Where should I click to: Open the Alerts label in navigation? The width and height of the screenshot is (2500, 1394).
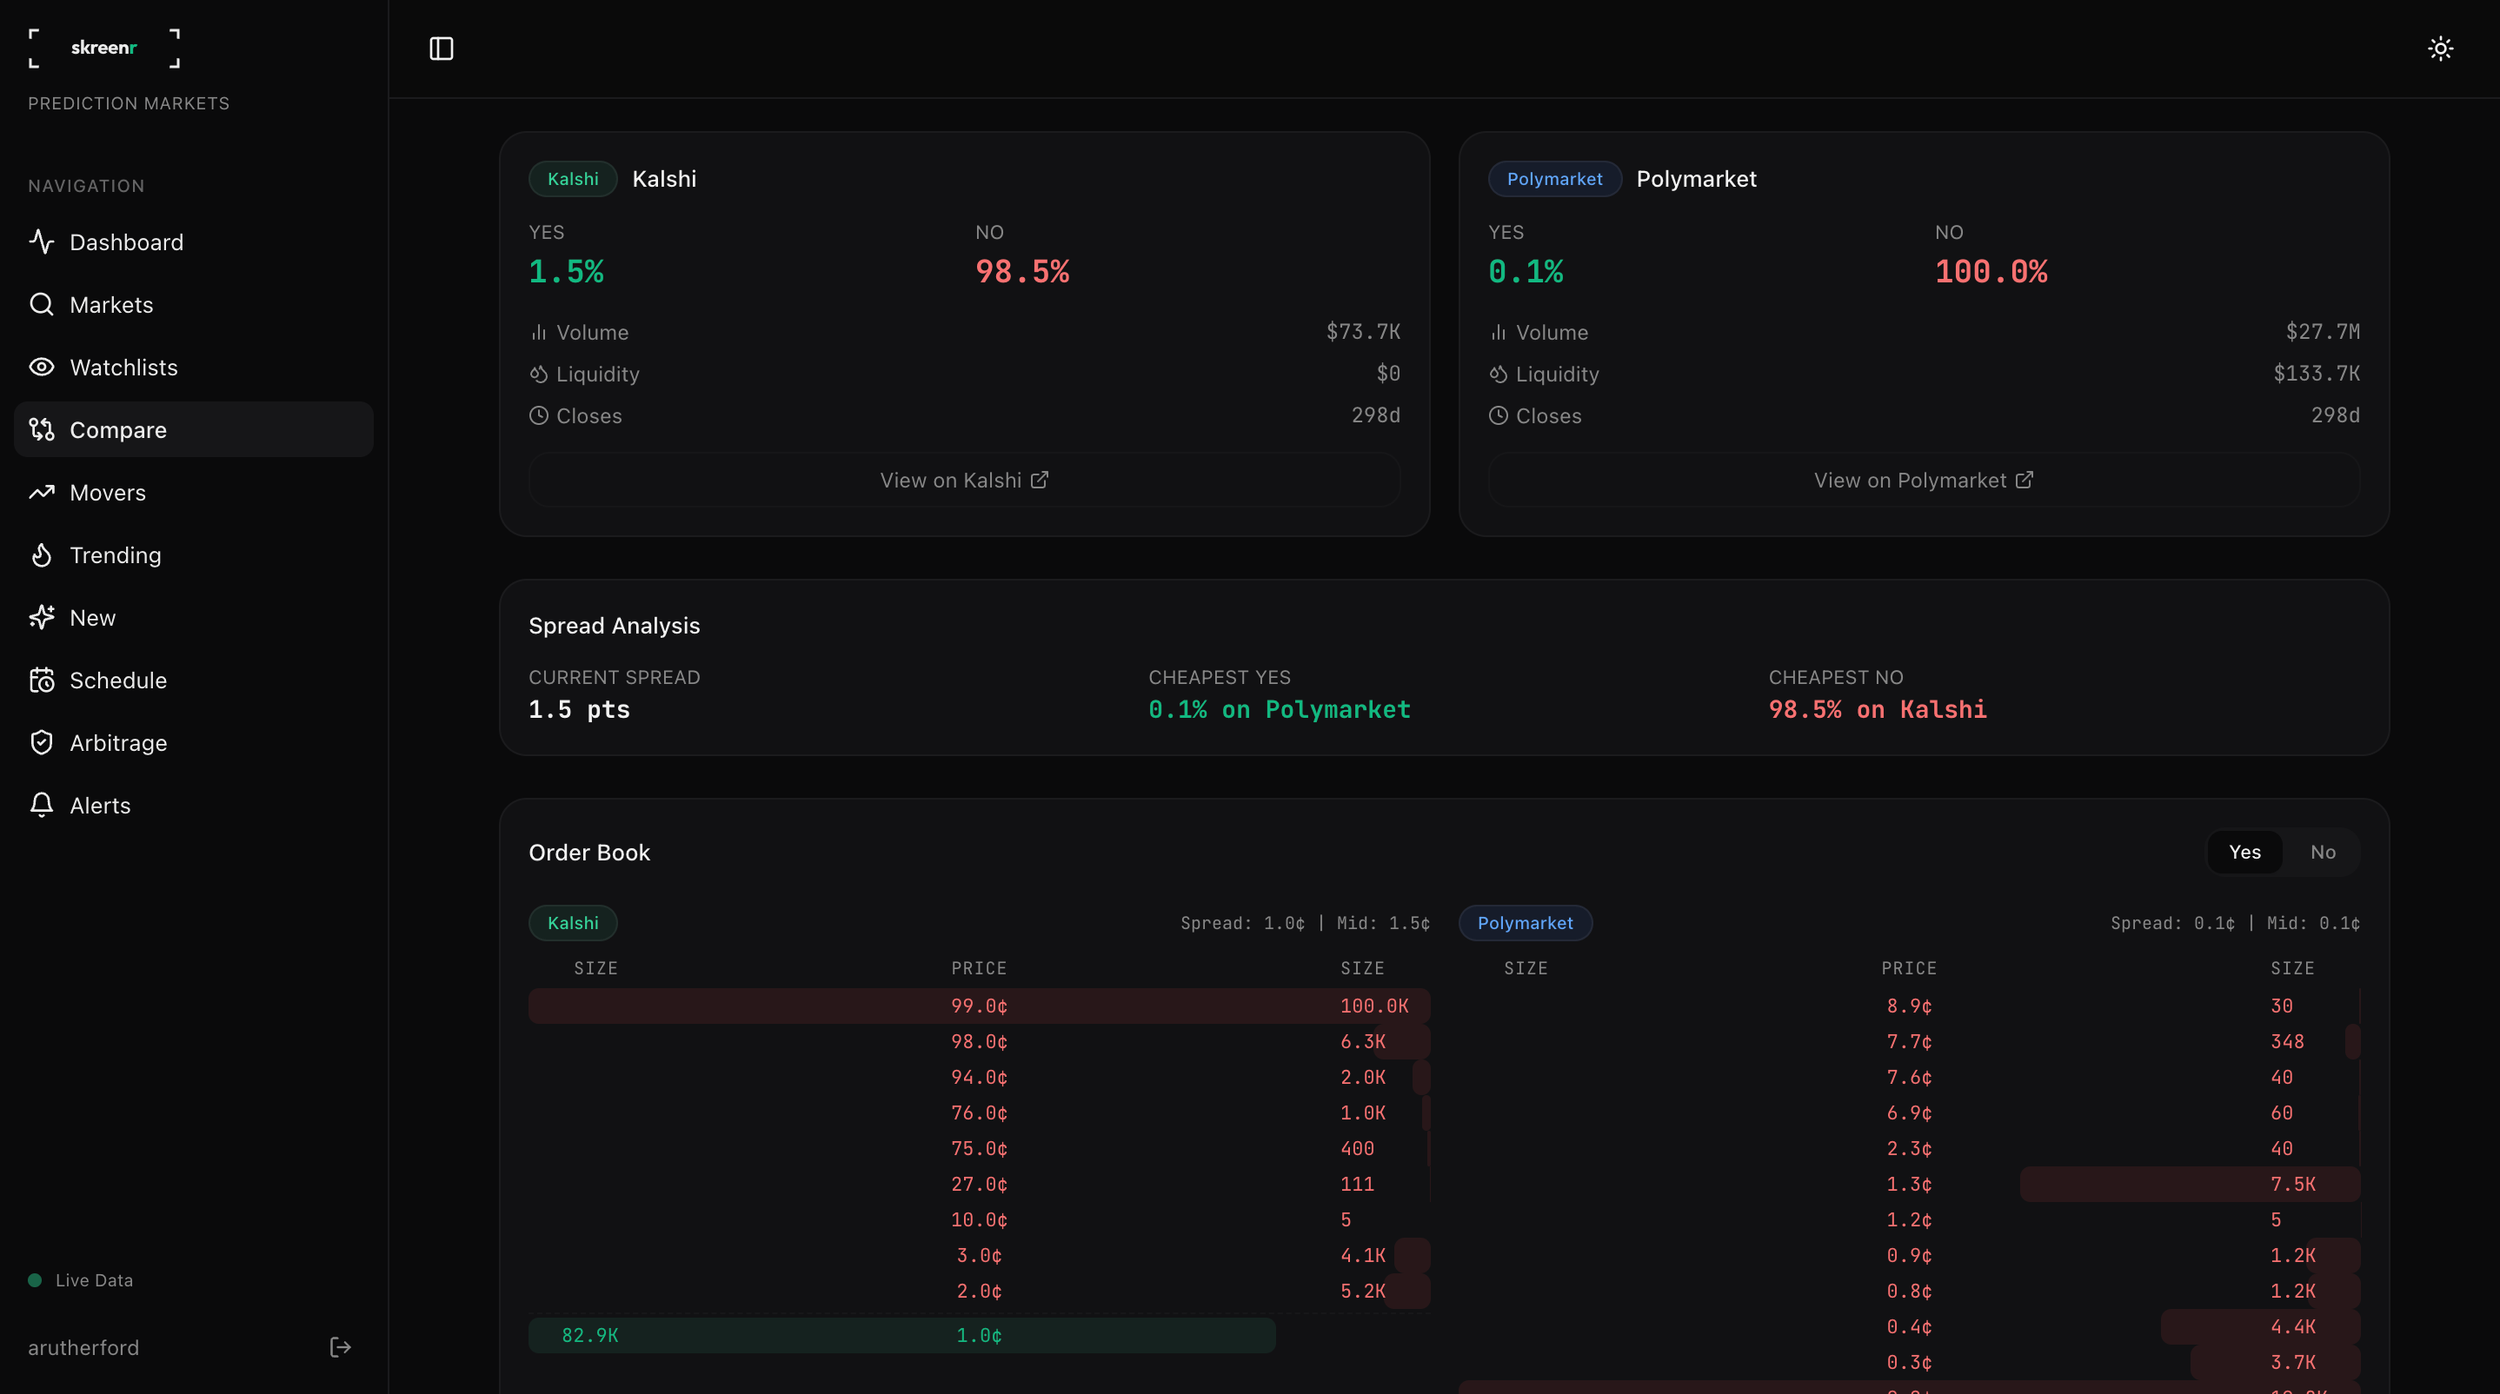click(x=100, y=805)
